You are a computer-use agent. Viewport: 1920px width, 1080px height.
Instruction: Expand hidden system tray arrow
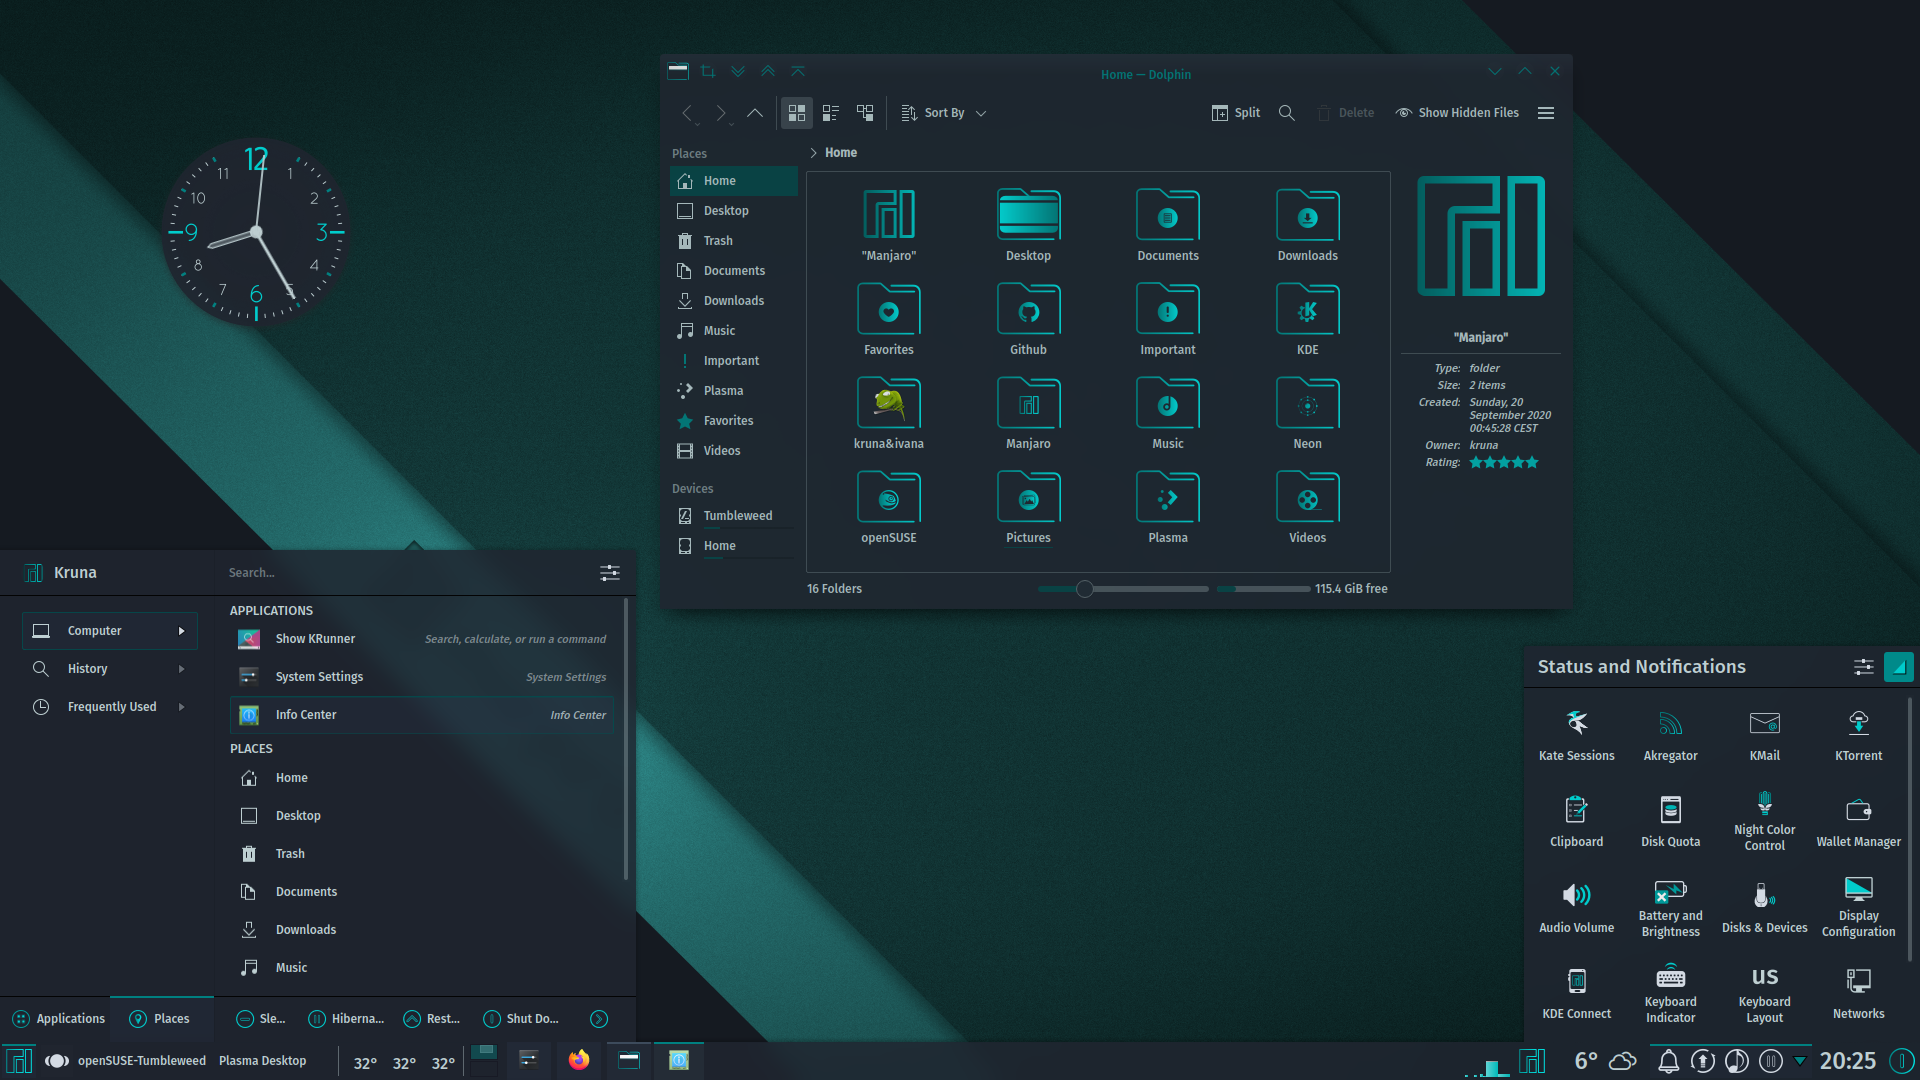1800,1060
